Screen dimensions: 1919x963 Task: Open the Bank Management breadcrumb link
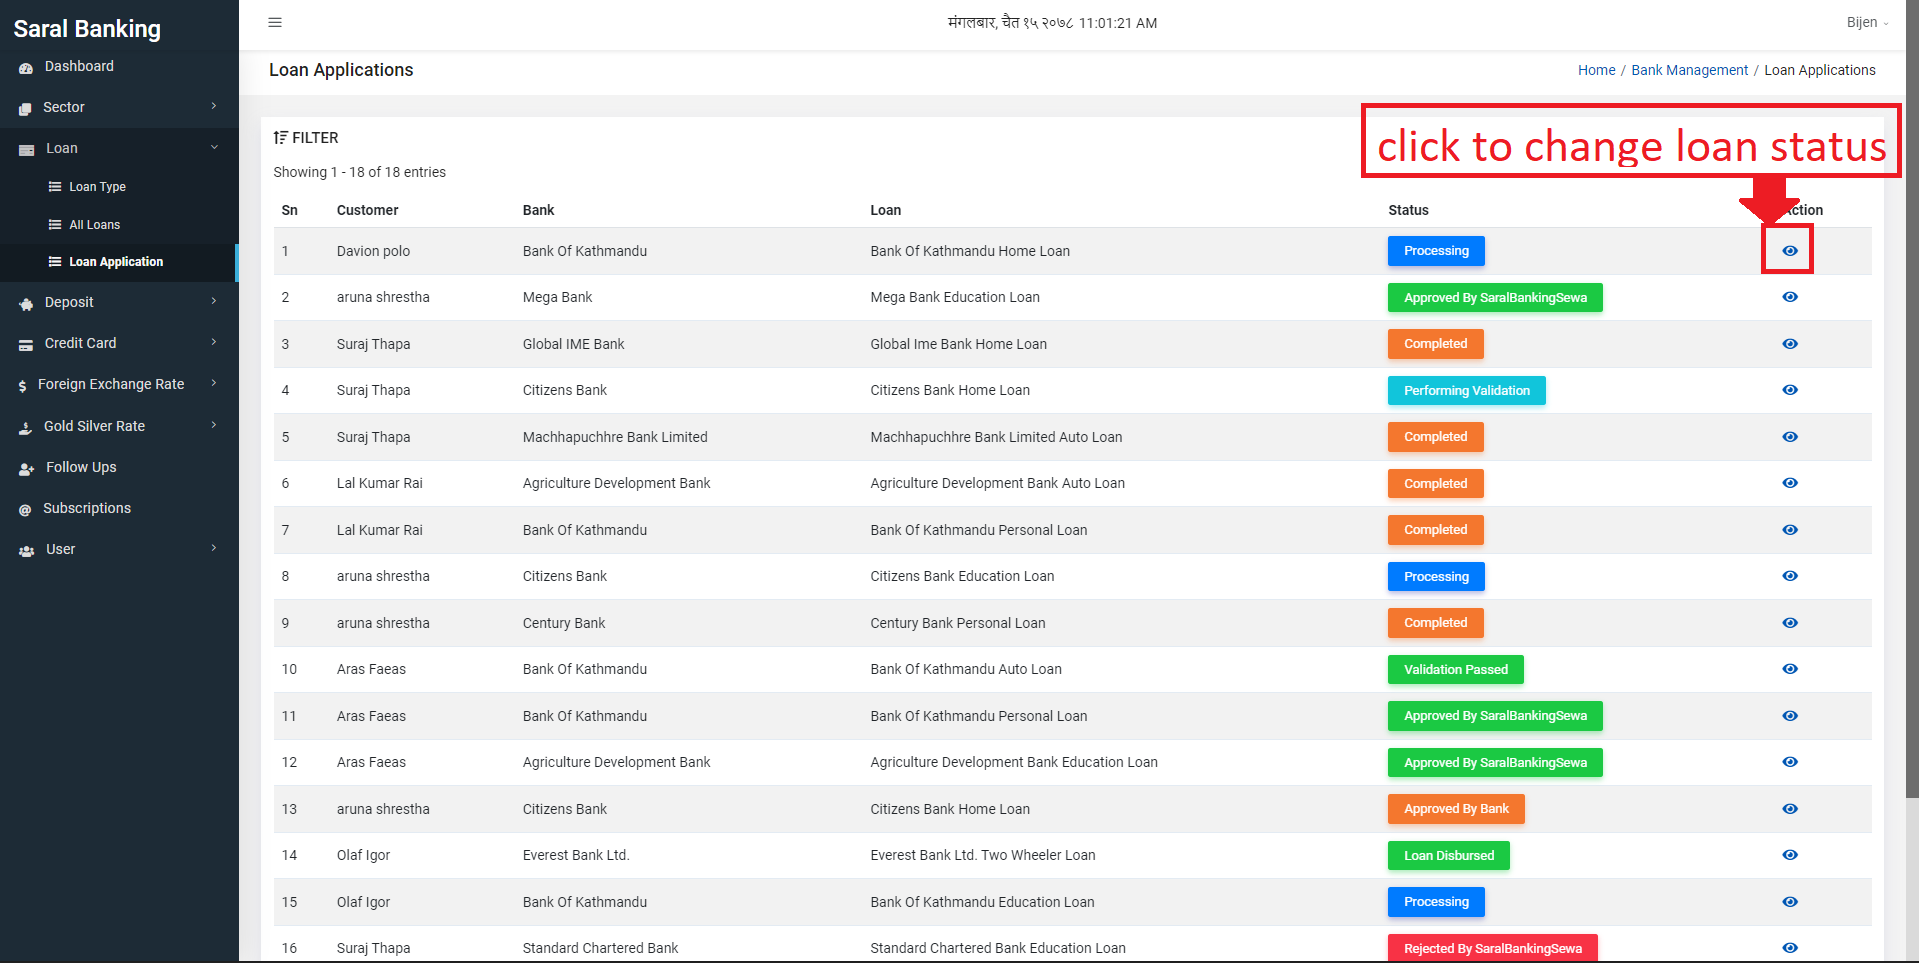1689,70
